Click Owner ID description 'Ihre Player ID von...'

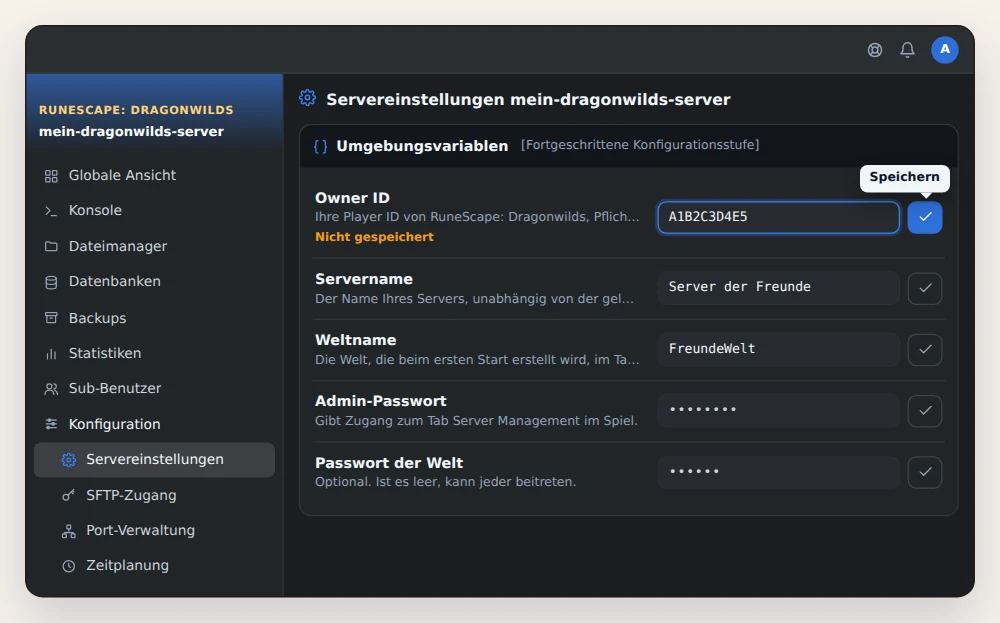pos(477,217)
